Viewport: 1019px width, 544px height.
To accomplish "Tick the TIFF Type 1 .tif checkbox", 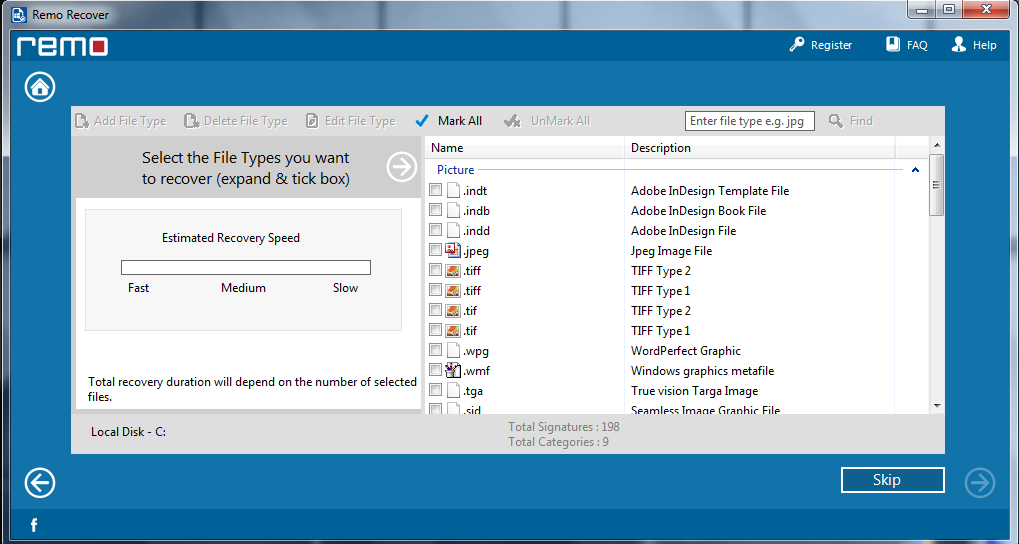I will pos(435,330).
